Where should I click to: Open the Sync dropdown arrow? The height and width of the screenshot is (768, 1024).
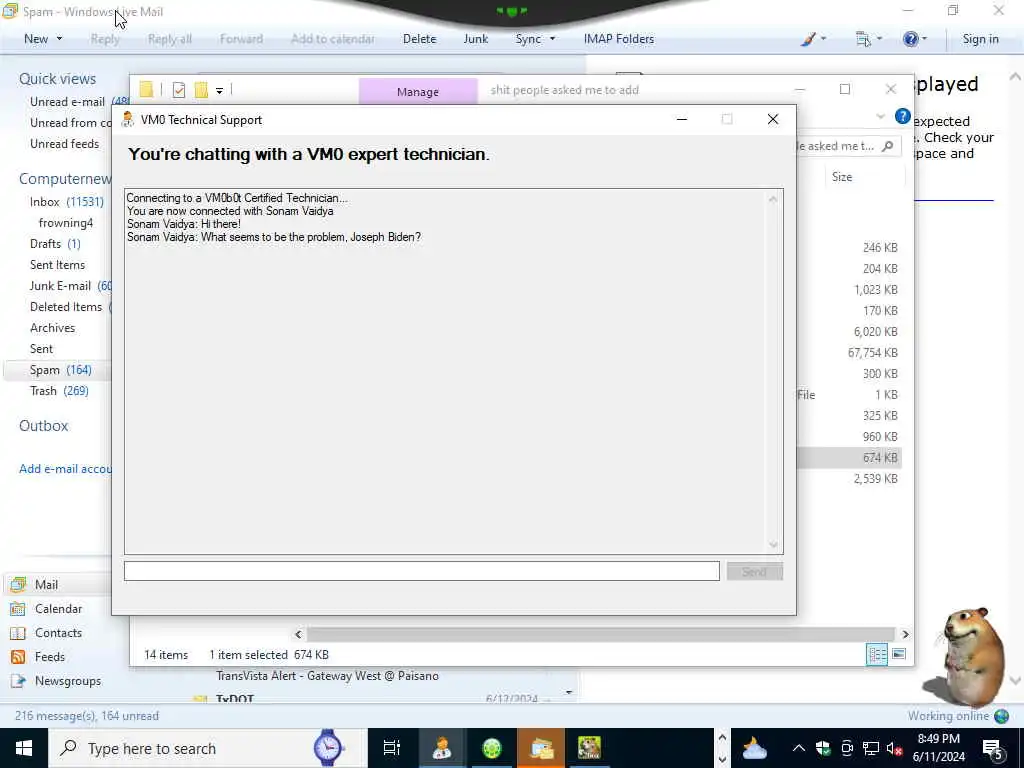click(x=552, y=39)
